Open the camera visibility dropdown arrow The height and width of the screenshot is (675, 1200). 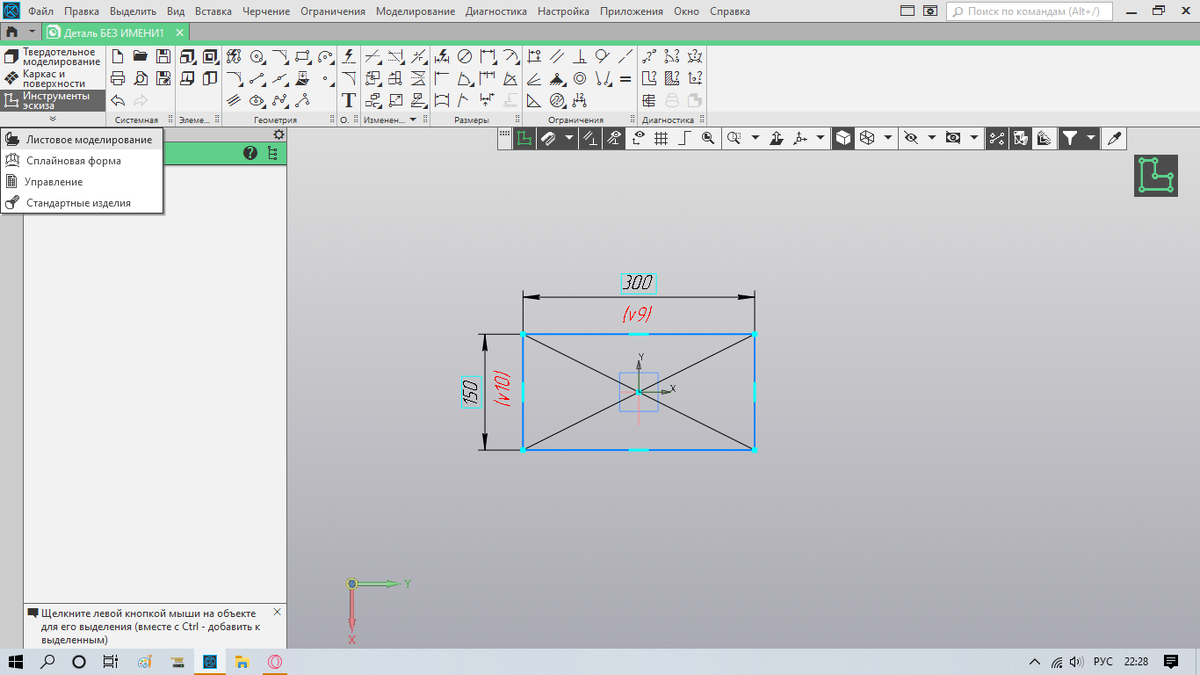point(974,138)
